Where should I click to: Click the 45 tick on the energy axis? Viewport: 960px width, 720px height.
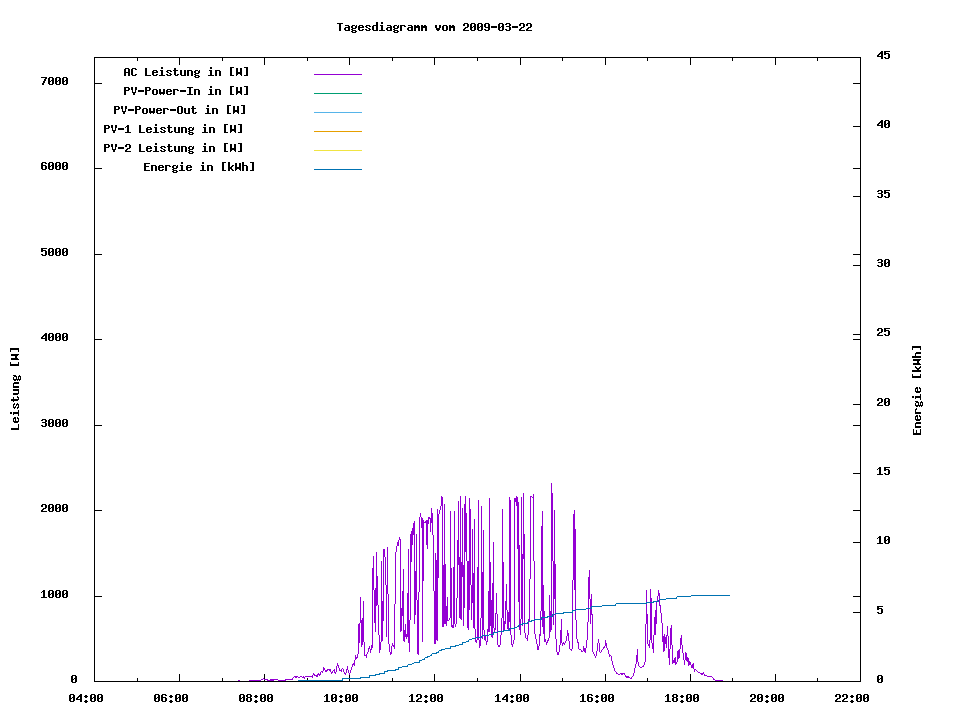(x=883, y=55)
